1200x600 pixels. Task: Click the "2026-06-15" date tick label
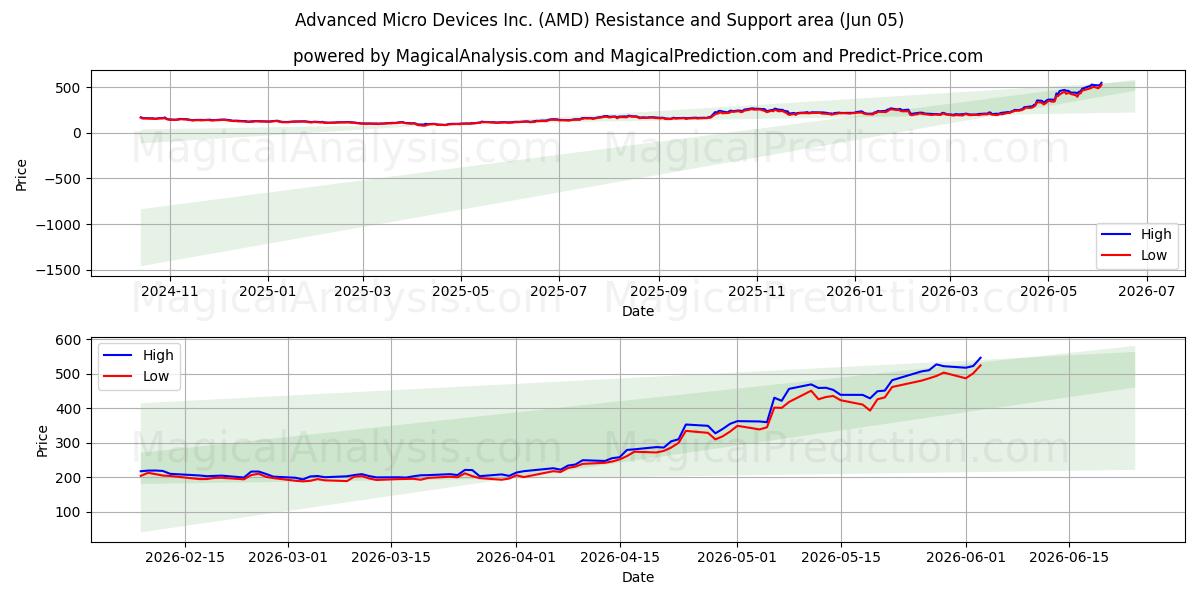click(1068, 557)
